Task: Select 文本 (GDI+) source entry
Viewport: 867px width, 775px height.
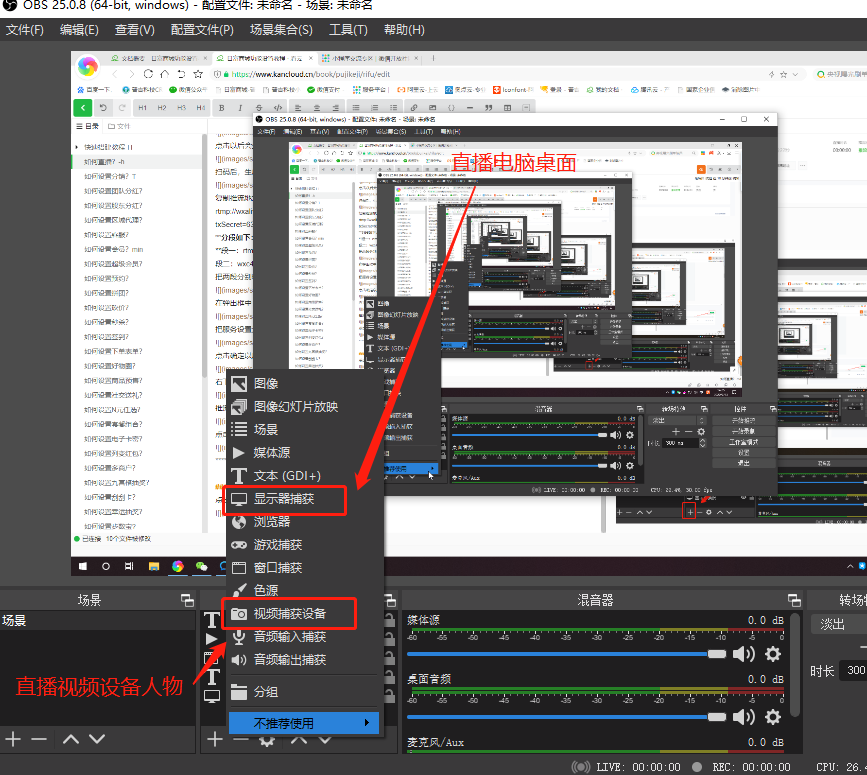Action: coord(305,476)
